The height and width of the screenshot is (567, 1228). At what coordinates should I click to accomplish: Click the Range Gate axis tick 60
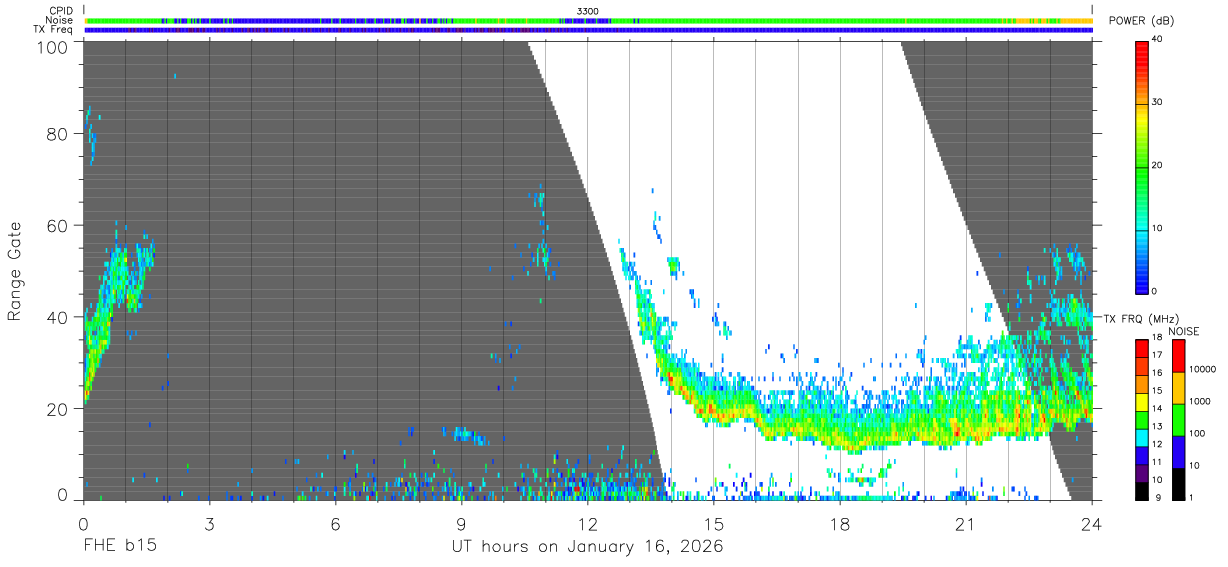click(x=58, y=226)
